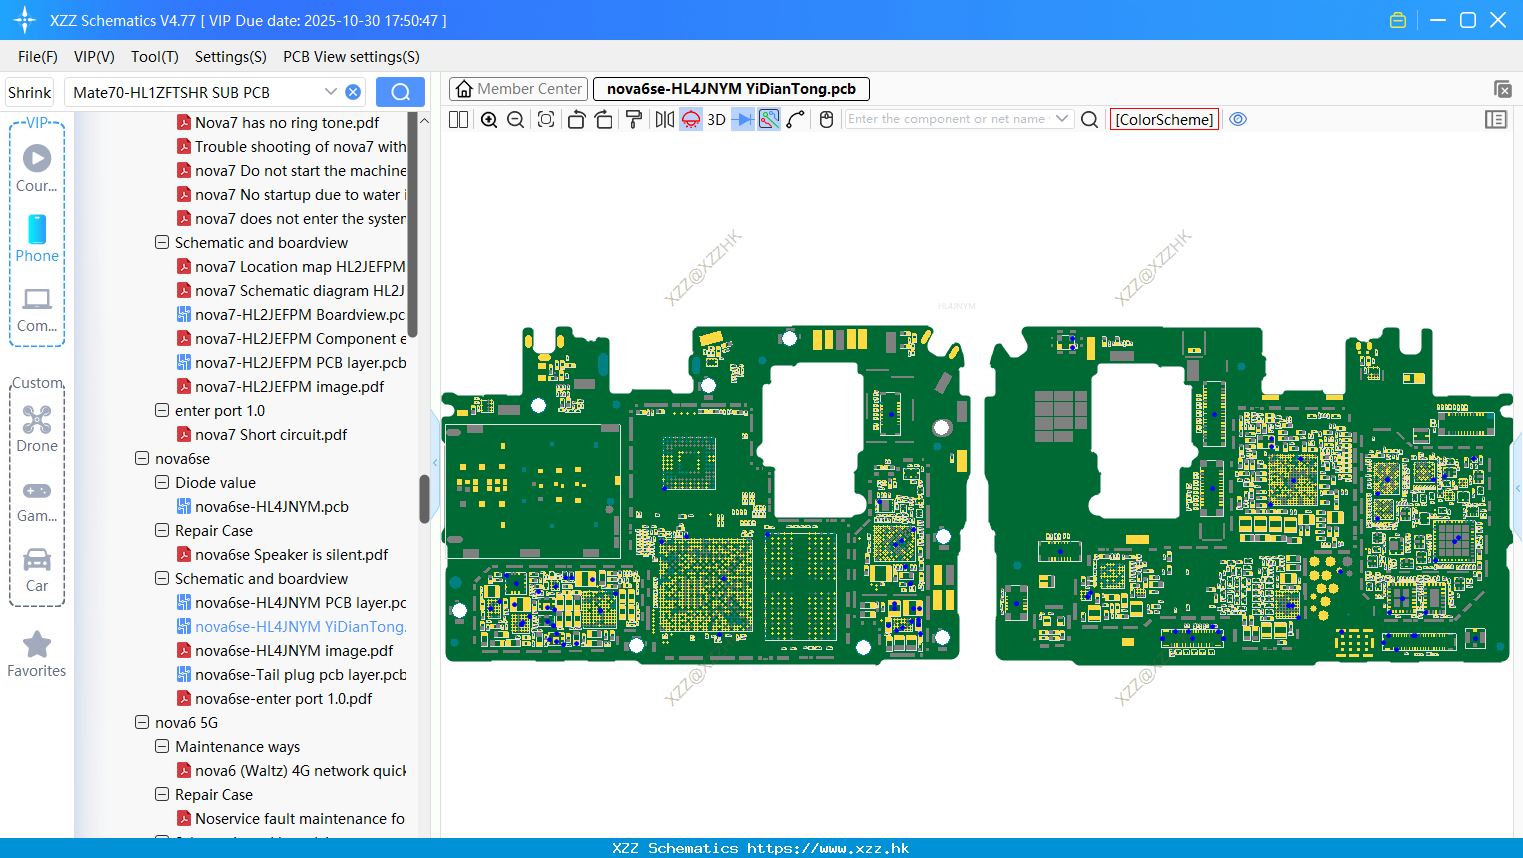Select the Phone category
1523x858 pixels.
tap(37, 238)
